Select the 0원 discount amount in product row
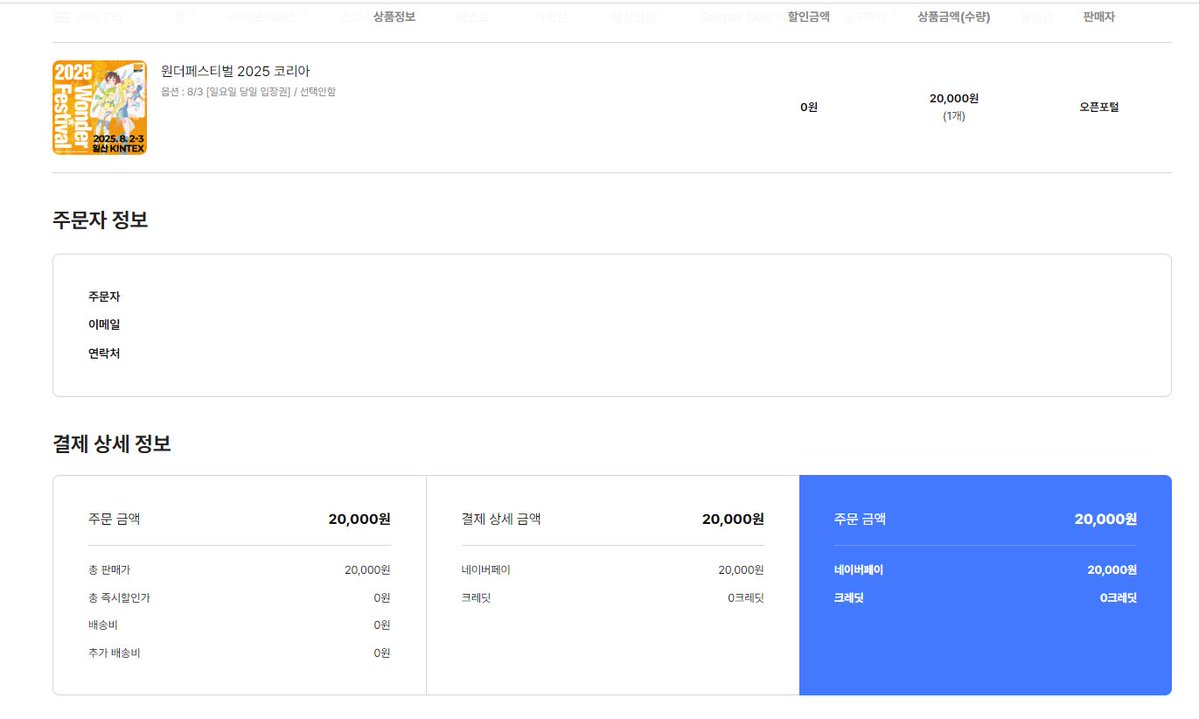Image resolution: width=1199 pixels, height=719 pixels. point(809,107)
